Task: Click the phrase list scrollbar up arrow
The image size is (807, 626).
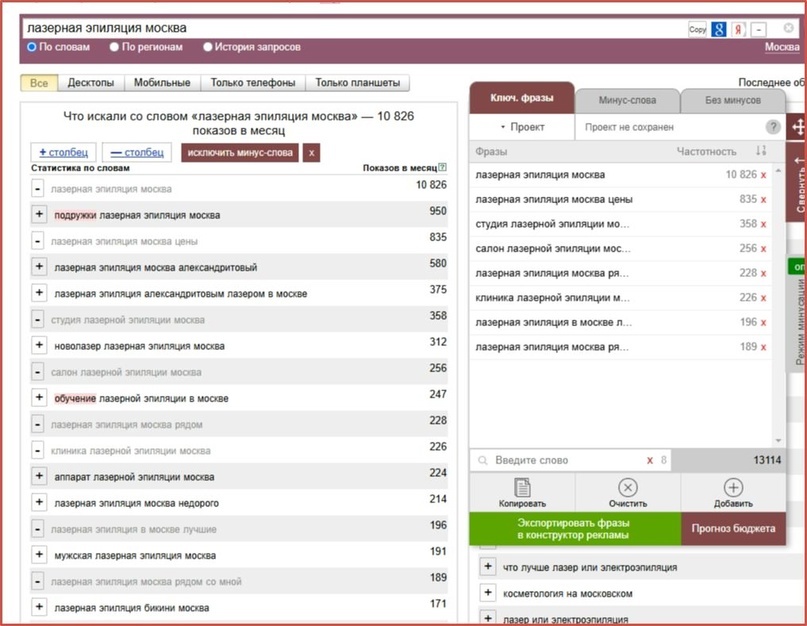Action: [778, 170]
